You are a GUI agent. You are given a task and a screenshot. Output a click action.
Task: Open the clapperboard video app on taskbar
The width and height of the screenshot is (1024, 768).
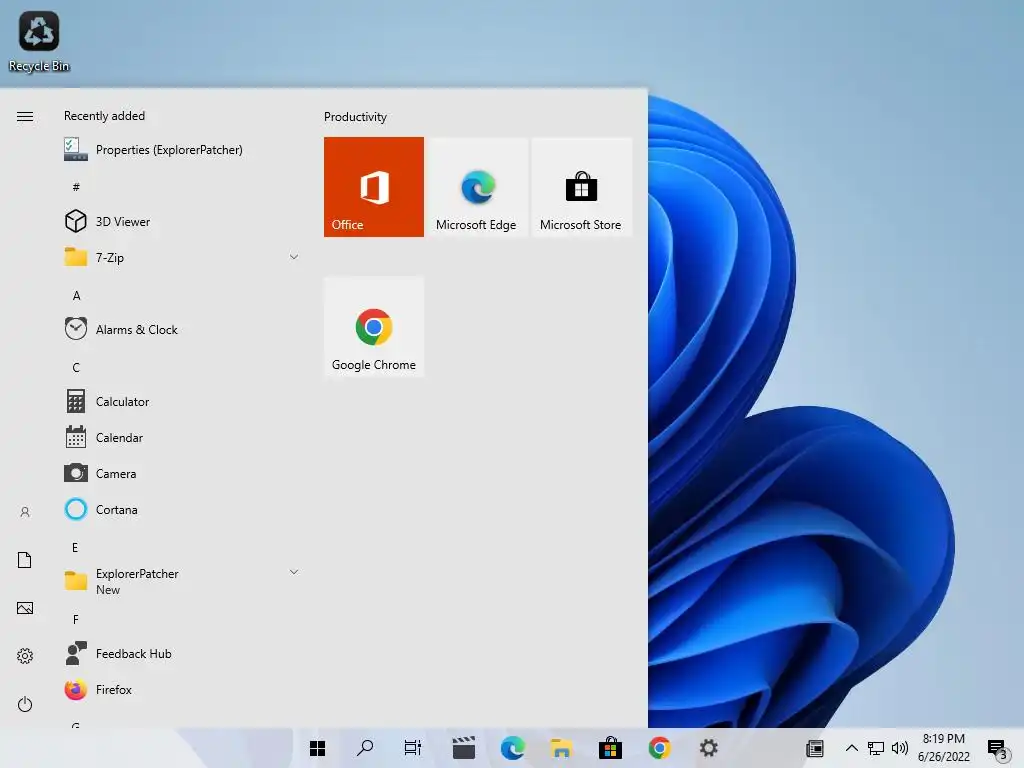tap(464, 748)
